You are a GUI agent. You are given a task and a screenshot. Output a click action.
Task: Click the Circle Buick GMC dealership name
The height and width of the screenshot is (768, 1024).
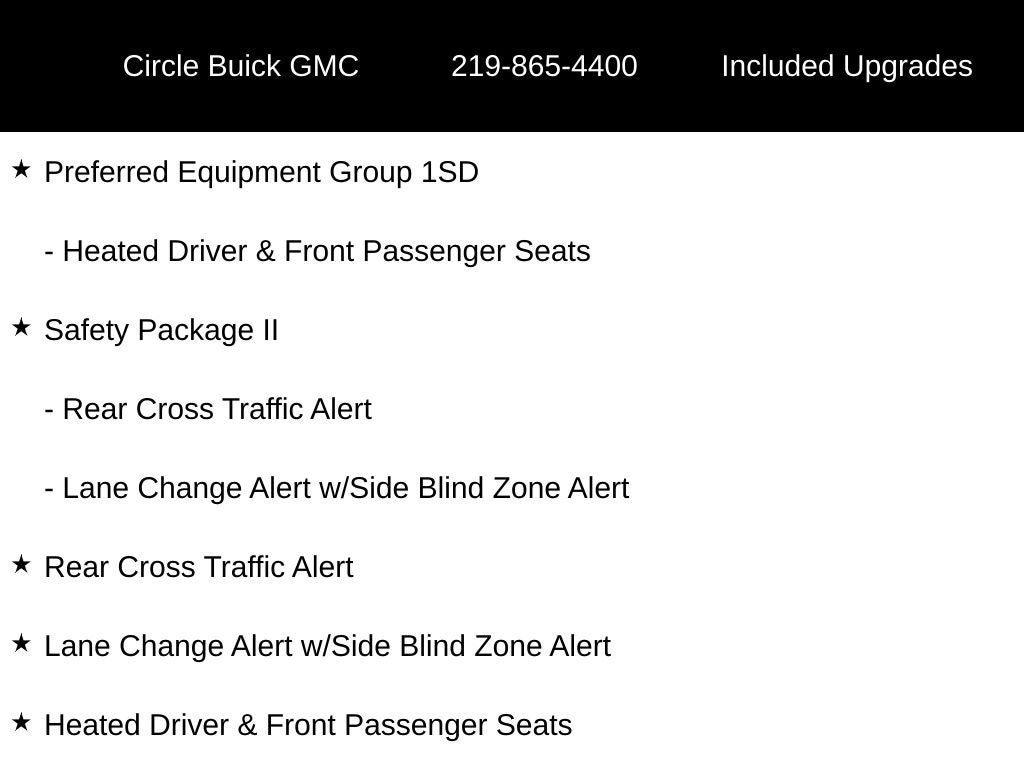click(x=240, y=66)
